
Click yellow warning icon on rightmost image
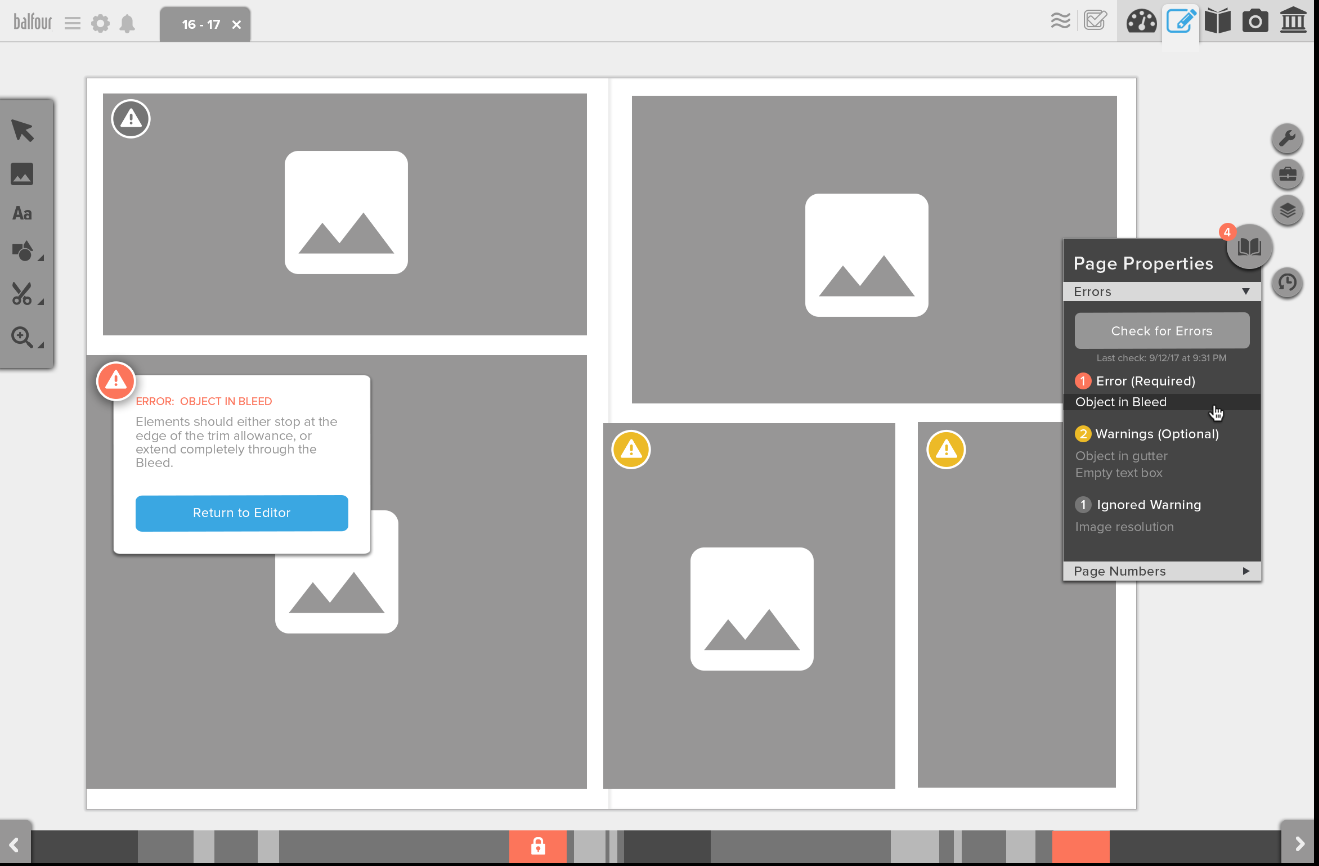[946, 450]
